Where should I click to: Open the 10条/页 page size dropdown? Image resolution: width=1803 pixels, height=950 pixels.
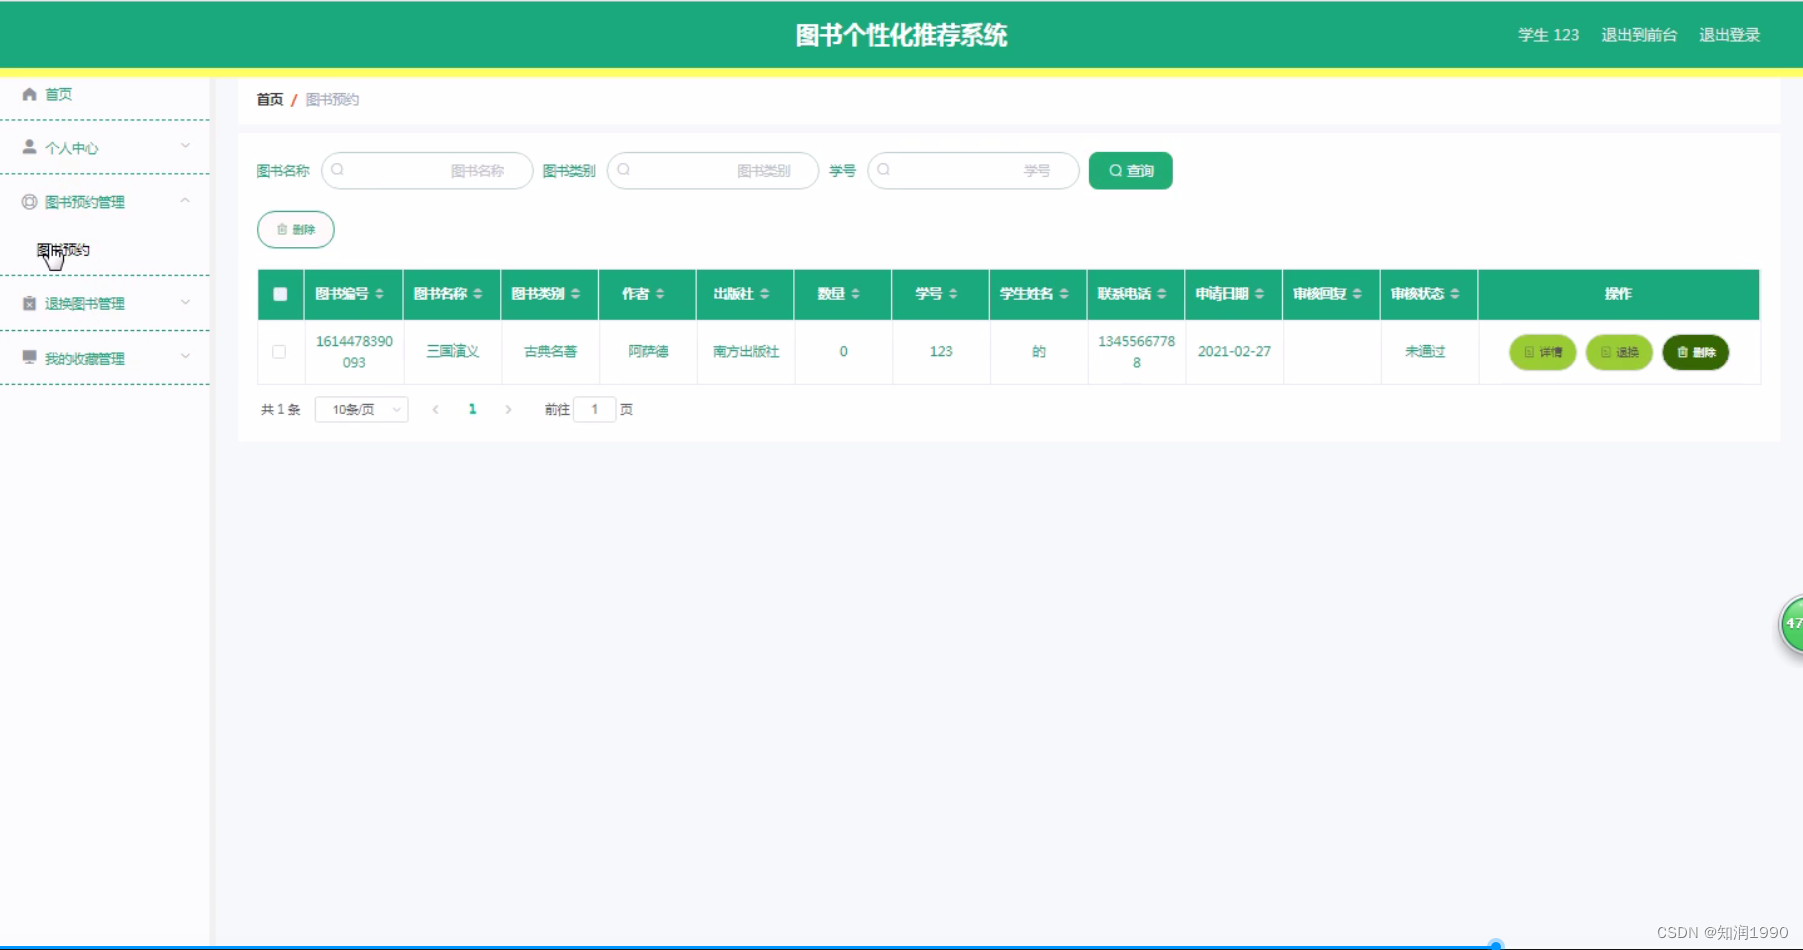tap(361, 409)
